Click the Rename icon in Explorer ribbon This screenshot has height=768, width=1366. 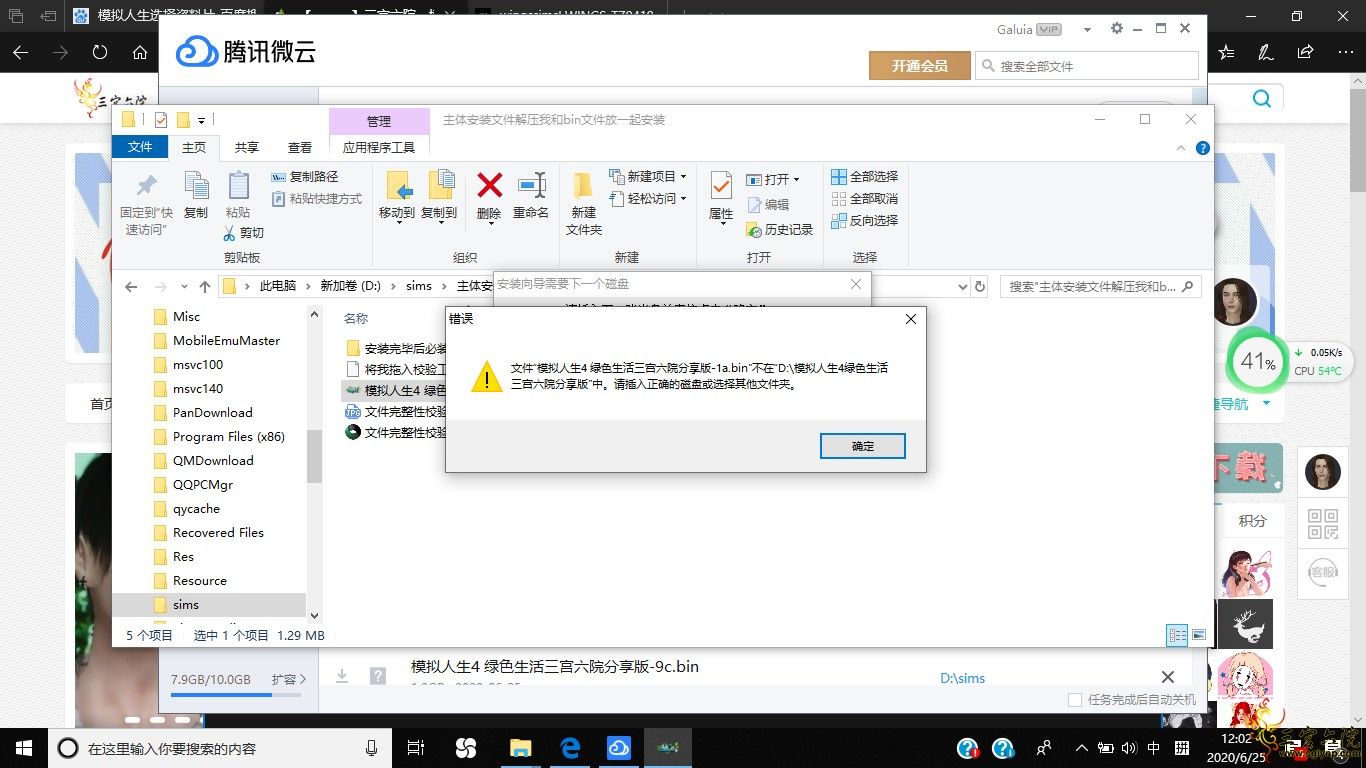pos(531,185)
